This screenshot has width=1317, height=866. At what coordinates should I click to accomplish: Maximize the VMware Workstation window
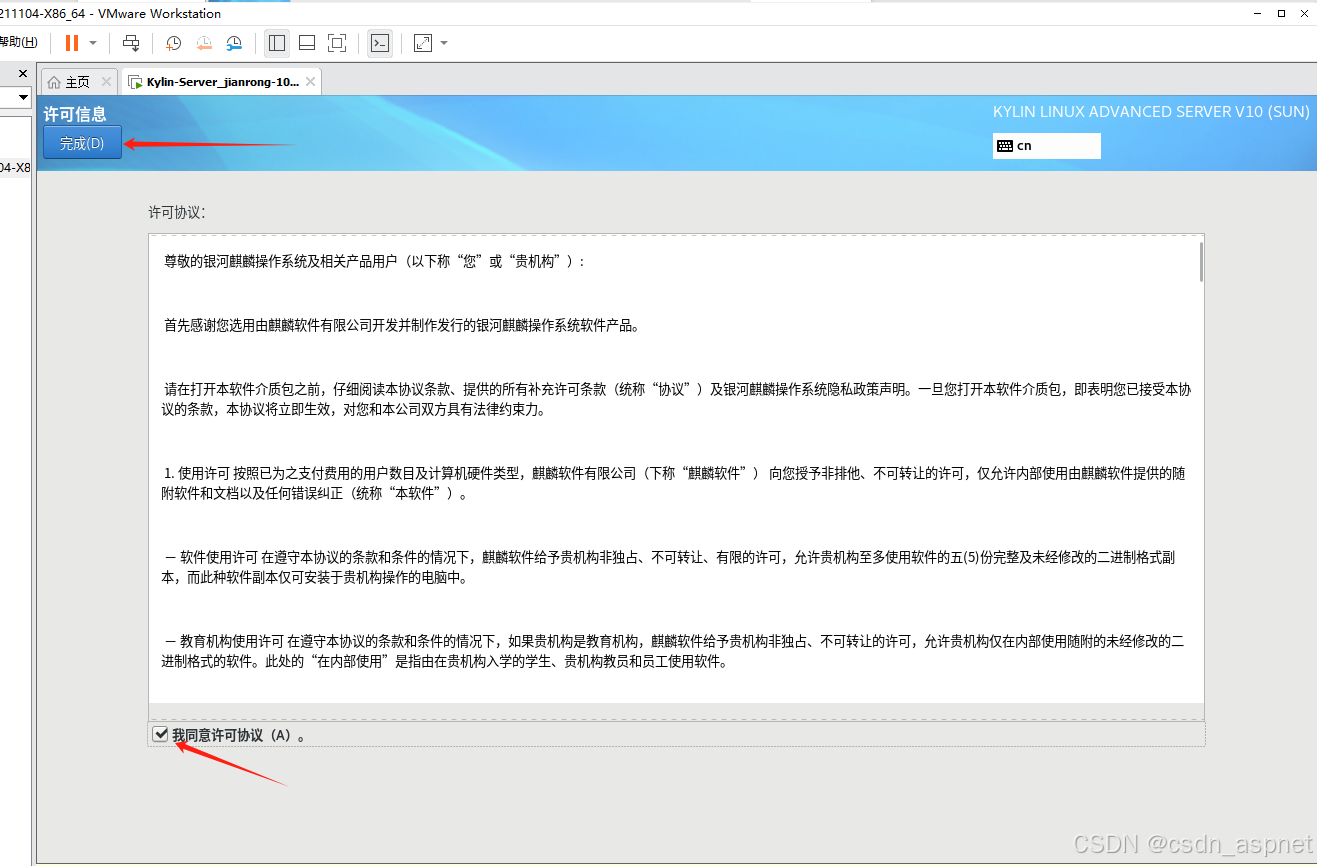point(1281,13)
